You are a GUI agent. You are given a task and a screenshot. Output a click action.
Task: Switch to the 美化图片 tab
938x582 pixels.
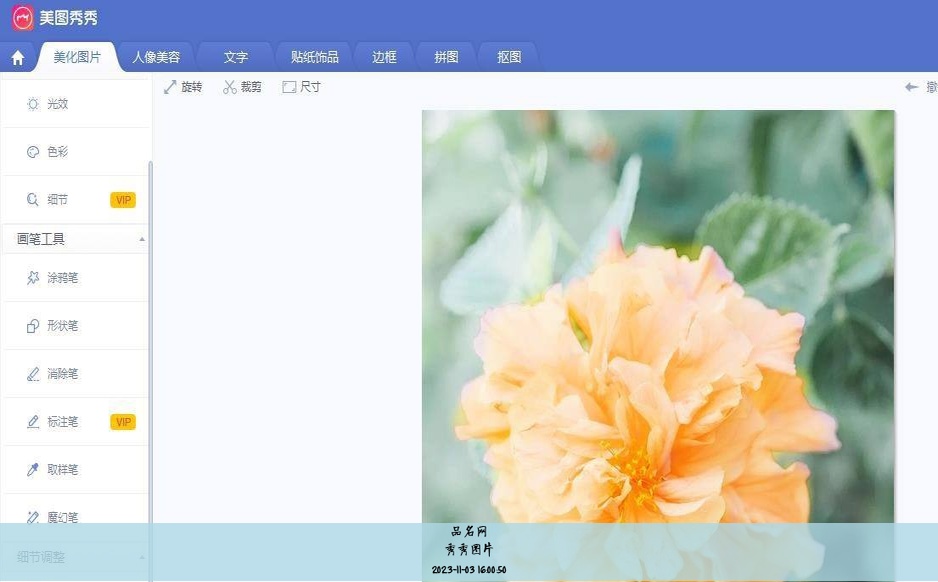click(77, 57)
